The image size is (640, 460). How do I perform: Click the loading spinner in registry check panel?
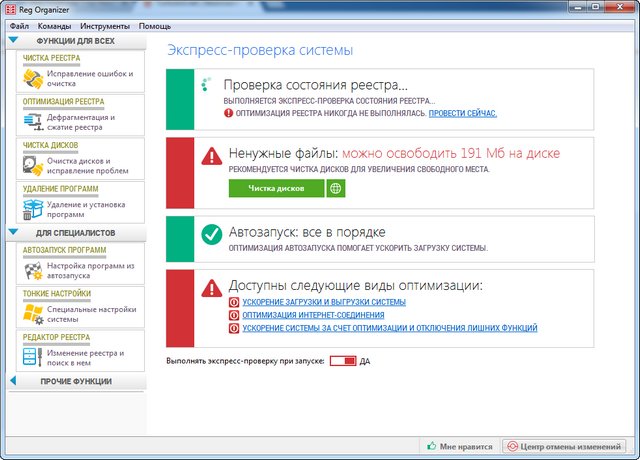tap(206, 84)
